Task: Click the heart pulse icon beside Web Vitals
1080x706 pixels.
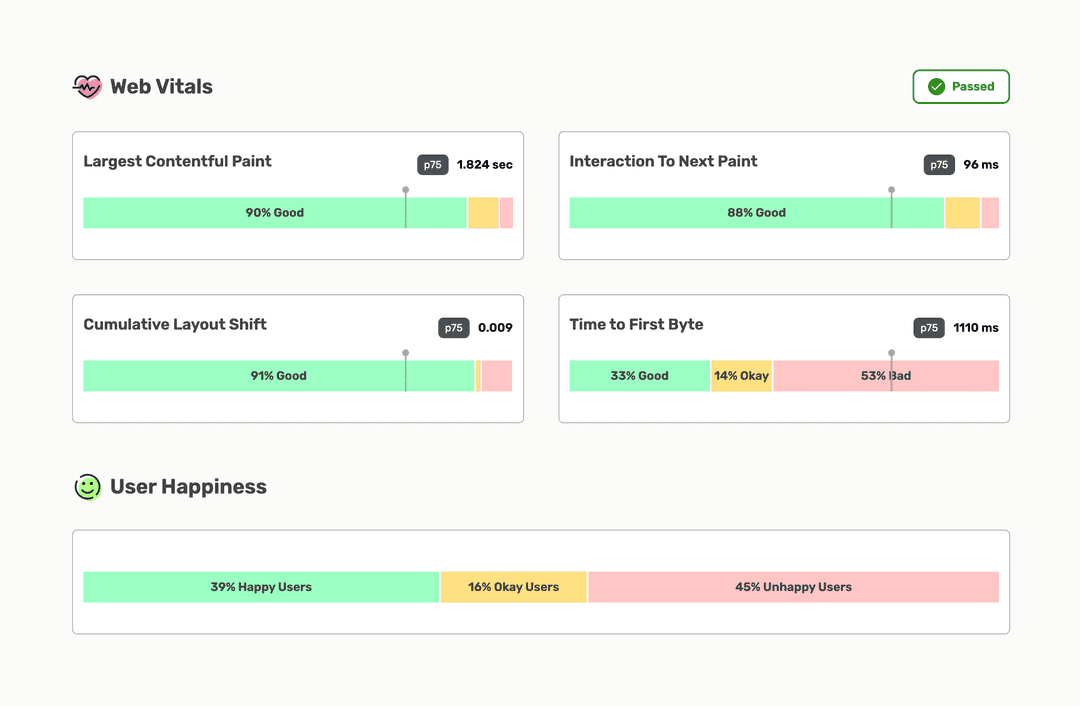Action: pyautogui.click(x=88, y=86)
